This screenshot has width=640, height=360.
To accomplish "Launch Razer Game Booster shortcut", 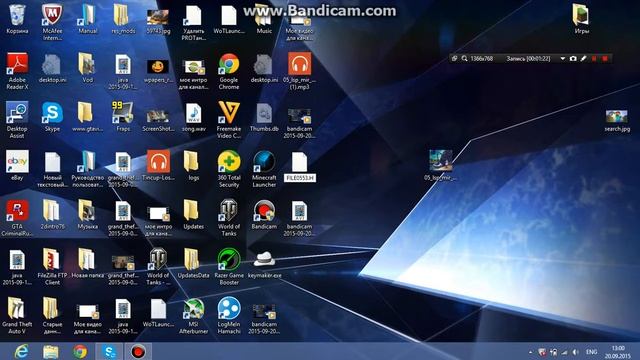I will [229, 267].
